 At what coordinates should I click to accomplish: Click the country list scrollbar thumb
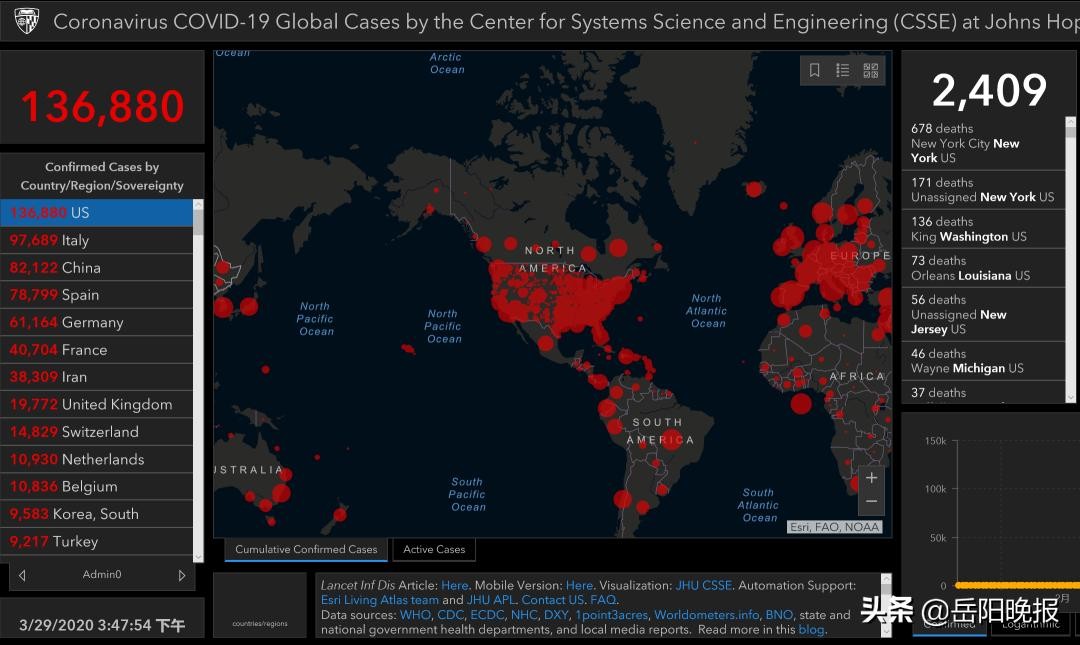[x=198, y=223]
